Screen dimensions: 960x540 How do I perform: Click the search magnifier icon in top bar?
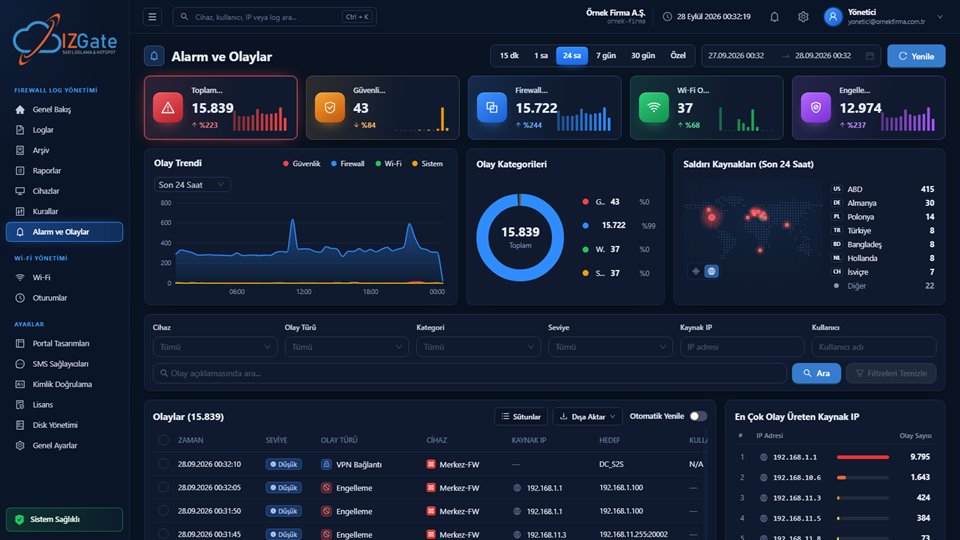(184, 17)
